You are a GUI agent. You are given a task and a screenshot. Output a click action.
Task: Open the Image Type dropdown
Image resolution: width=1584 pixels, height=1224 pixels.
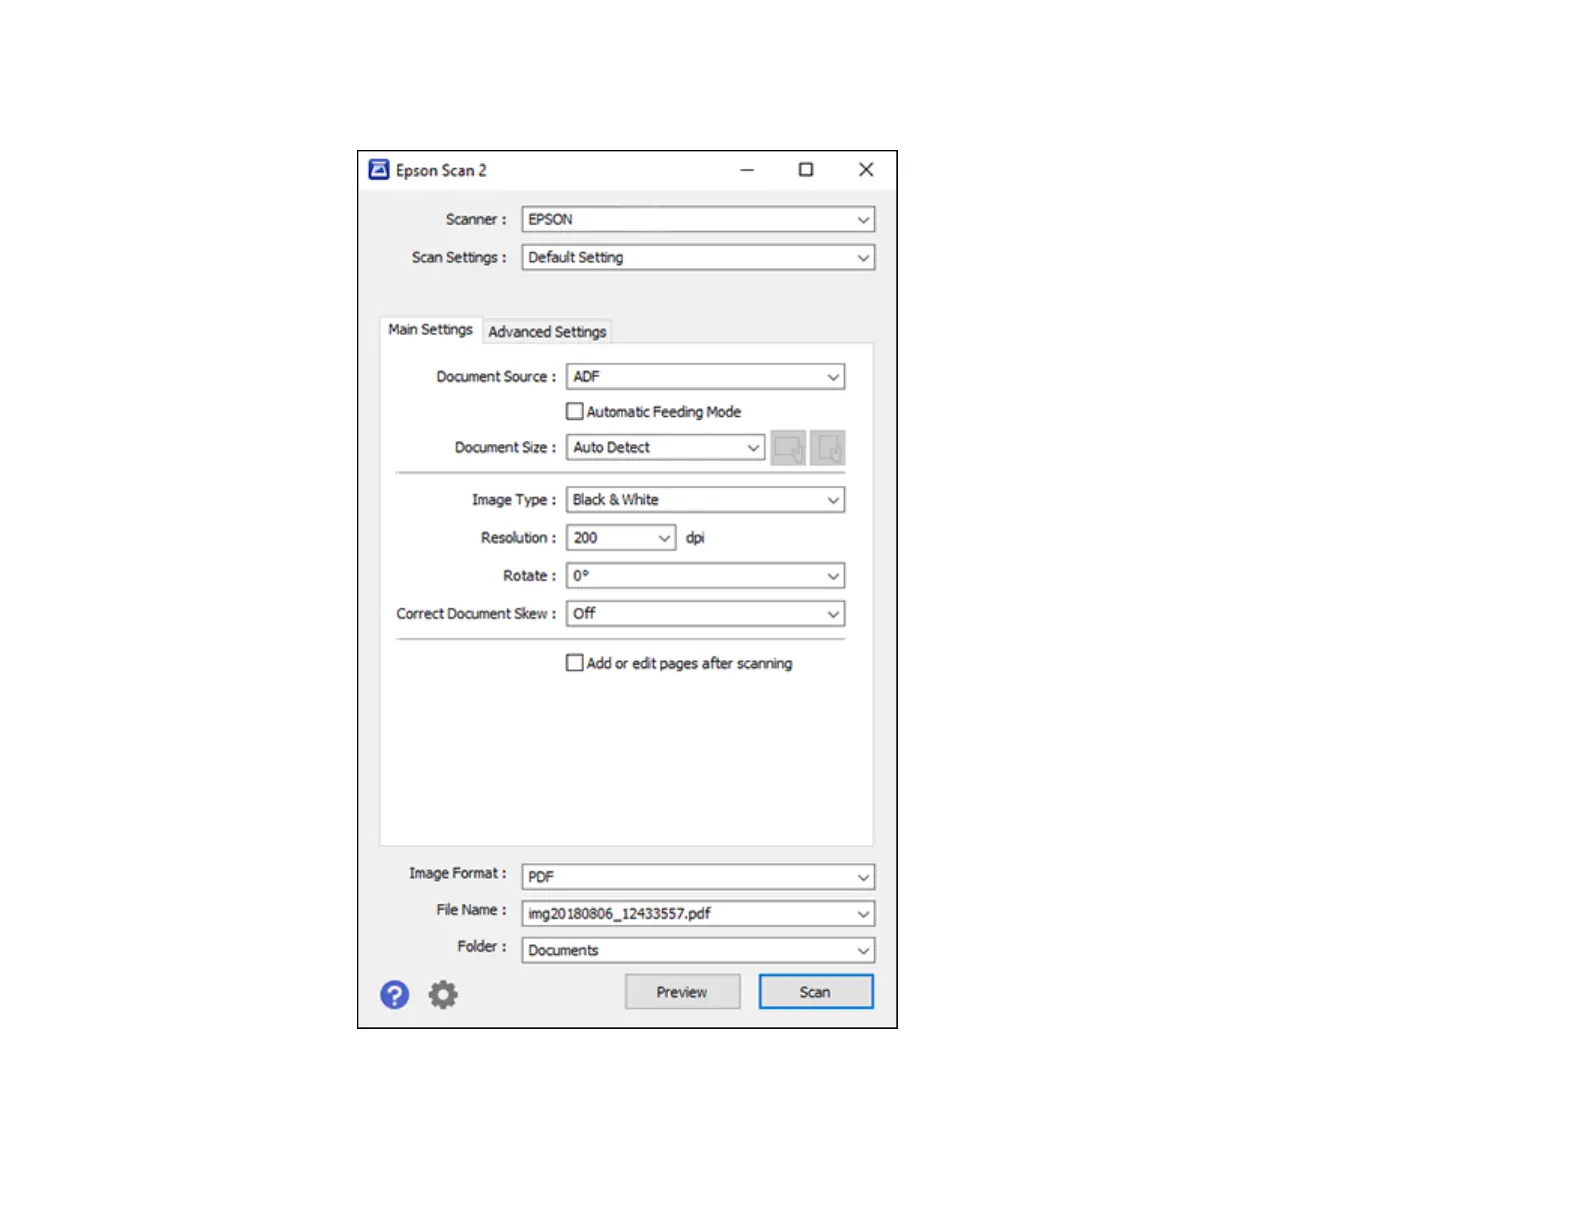click(706, 500)
